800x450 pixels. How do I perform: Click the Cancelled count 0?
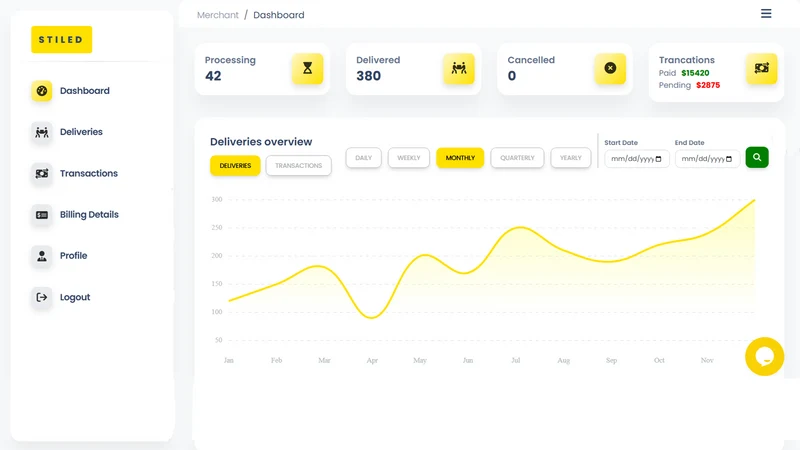(512, 76)
